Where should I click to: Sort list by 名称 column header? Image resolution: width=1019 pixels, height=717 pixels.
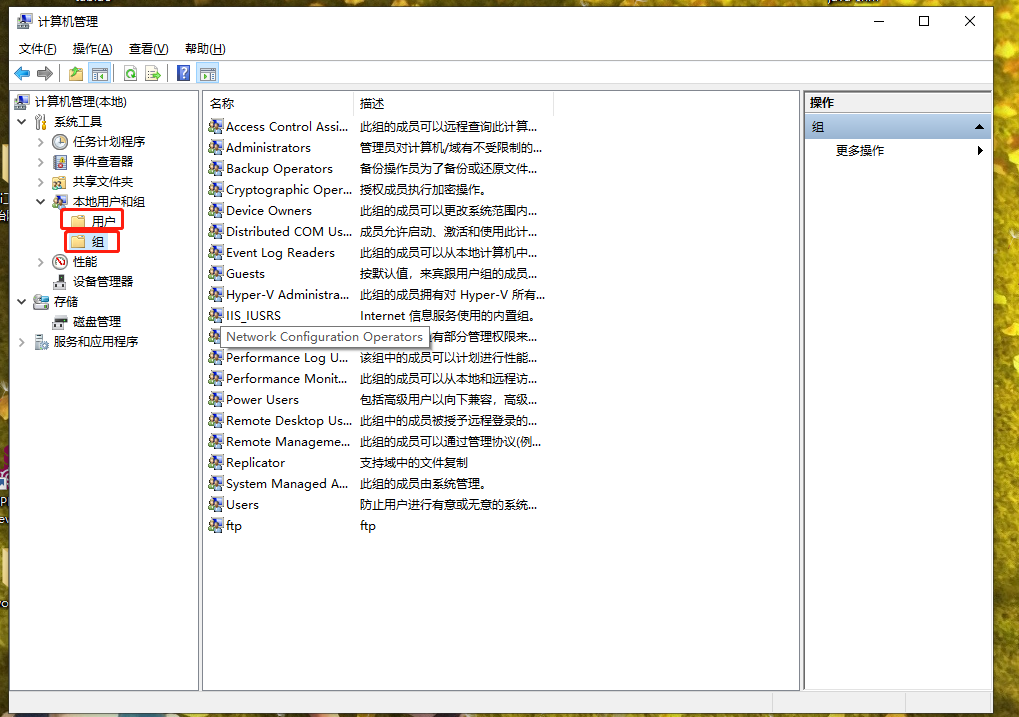point(278,103)
